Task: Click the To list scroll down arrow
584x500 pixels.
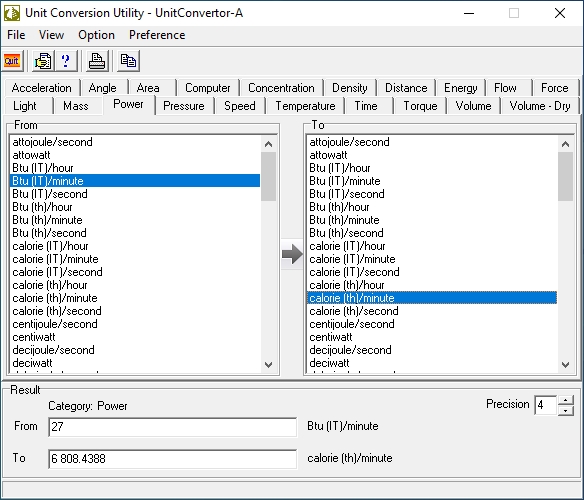Action: [565, 364]
